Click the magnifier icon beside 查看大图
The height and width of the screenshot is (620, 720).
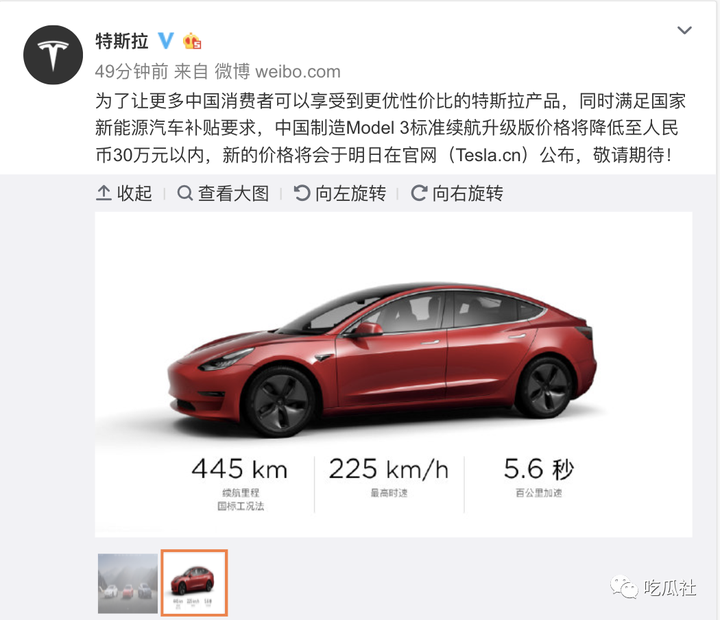coord(185,193)
